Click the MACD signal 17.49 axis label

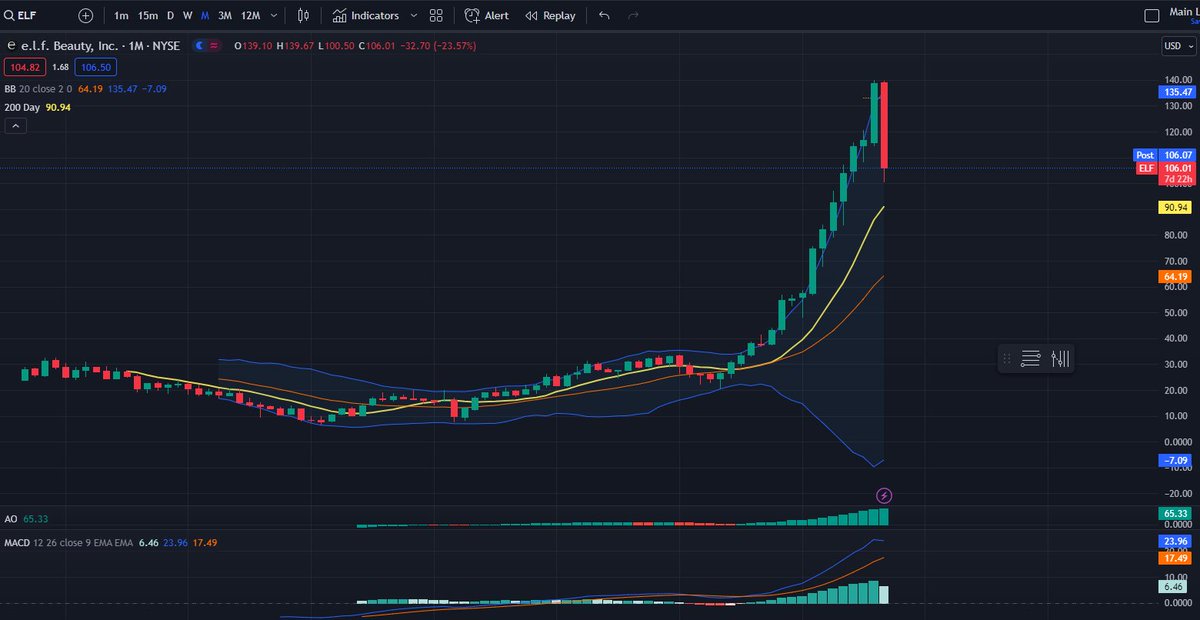pos(1175,556)
